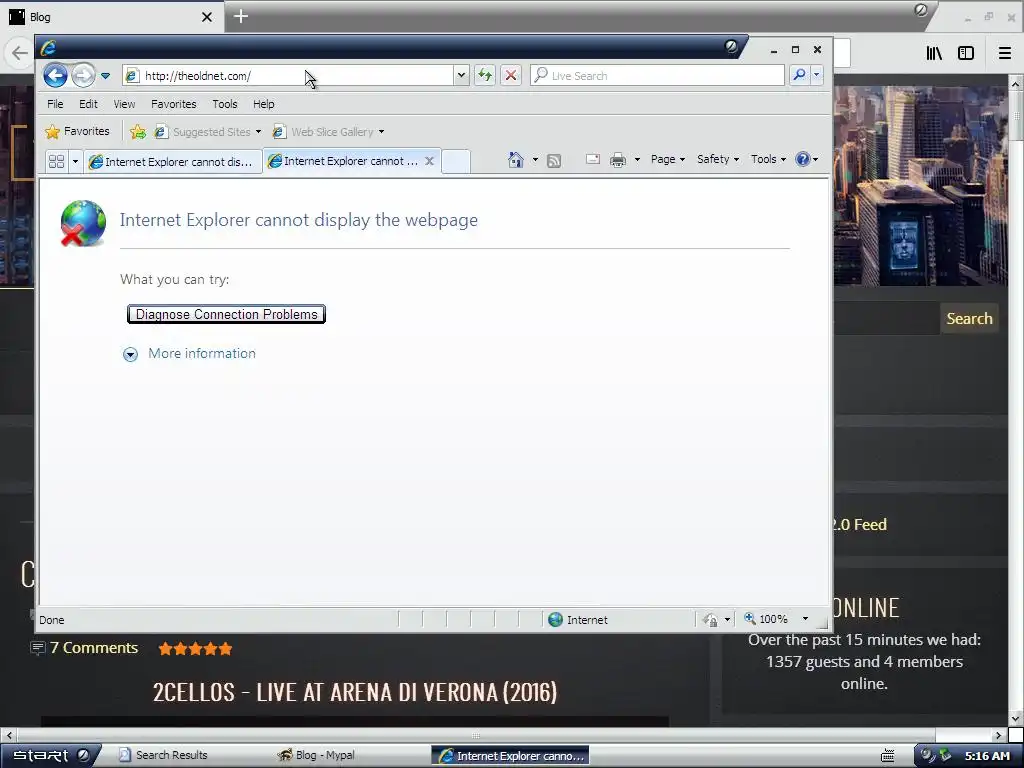The height and width of the screenshot is (768, 1024).
Task: Open the Favorites star center button
Action: 77,131
